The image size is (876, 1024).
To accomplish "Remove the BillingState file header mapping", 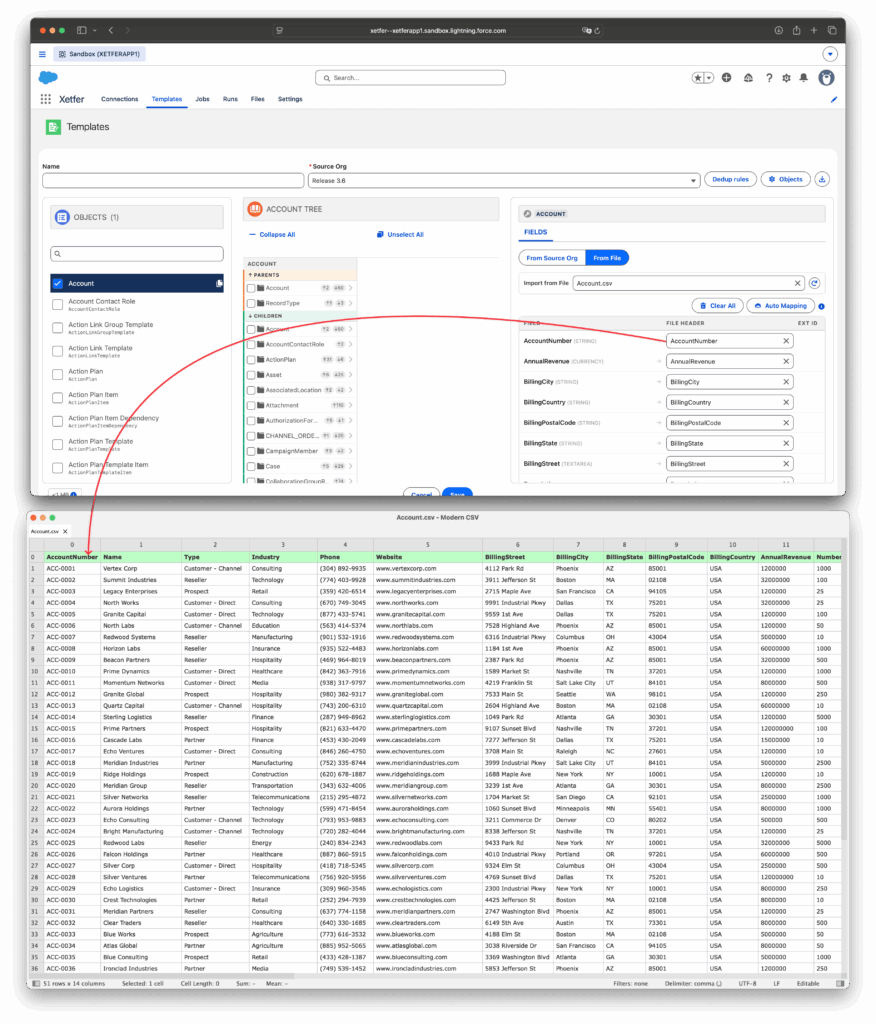I will (x=786, y=443).
